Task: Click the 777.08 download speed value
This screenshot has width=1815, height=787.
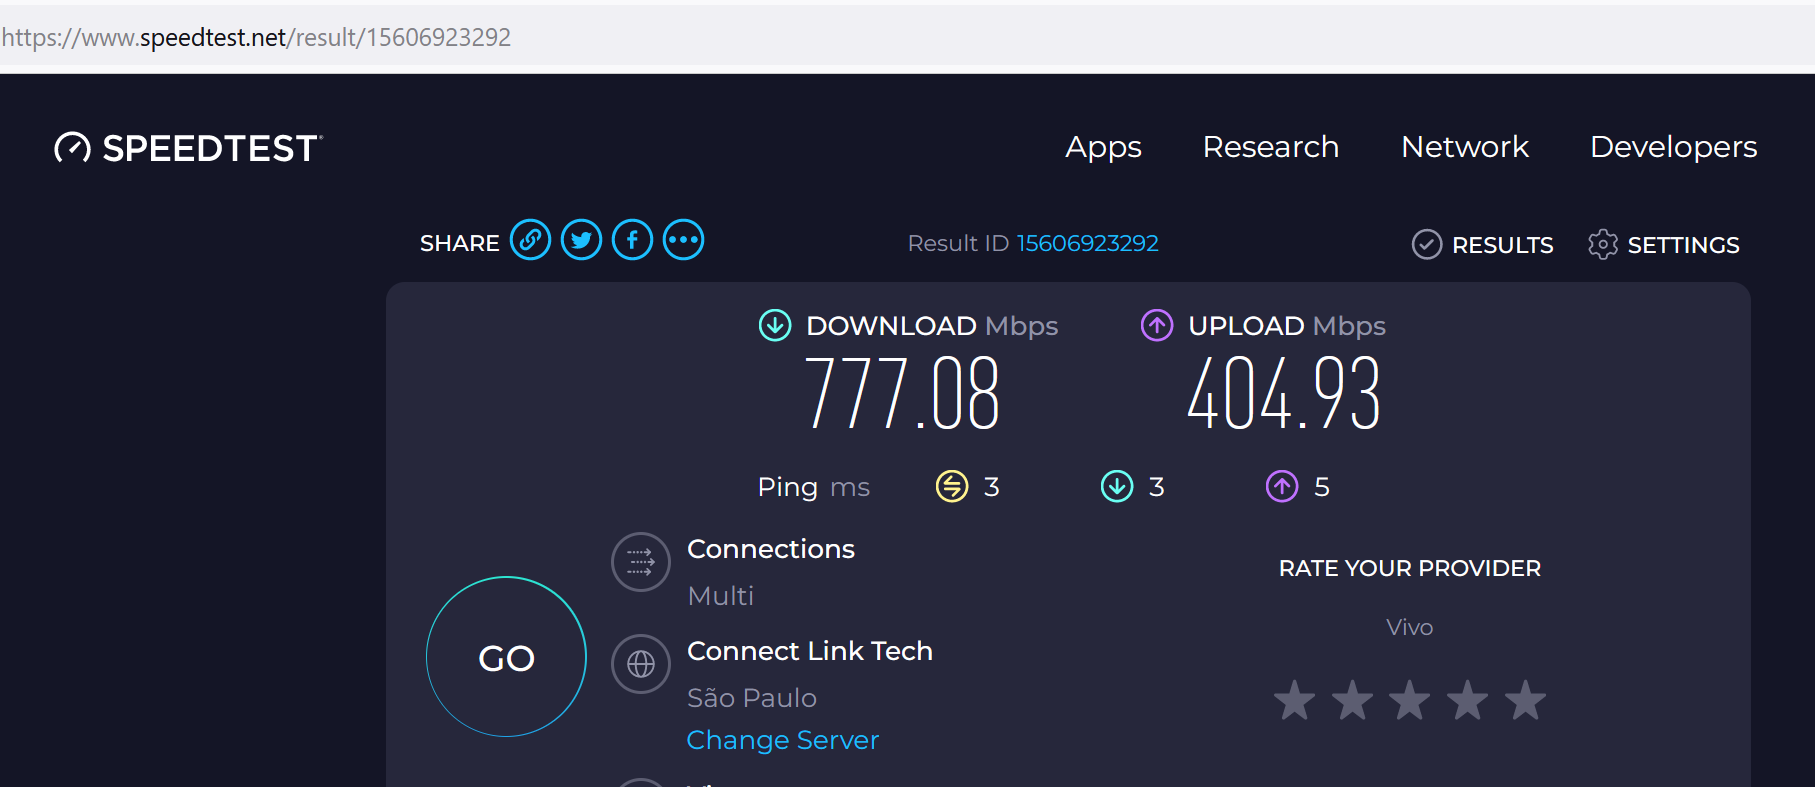Action: [x=902, y=394]
